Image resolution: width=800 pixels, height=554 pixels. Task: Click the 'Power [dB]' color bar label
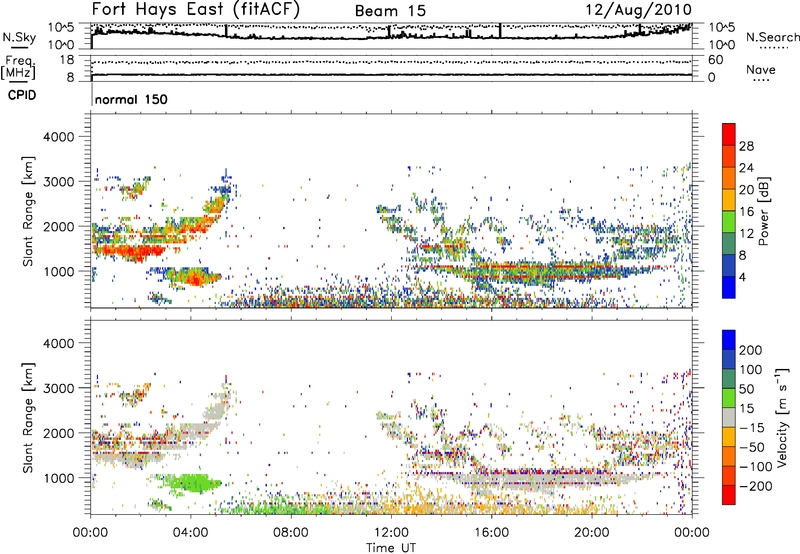pos(764,211)
